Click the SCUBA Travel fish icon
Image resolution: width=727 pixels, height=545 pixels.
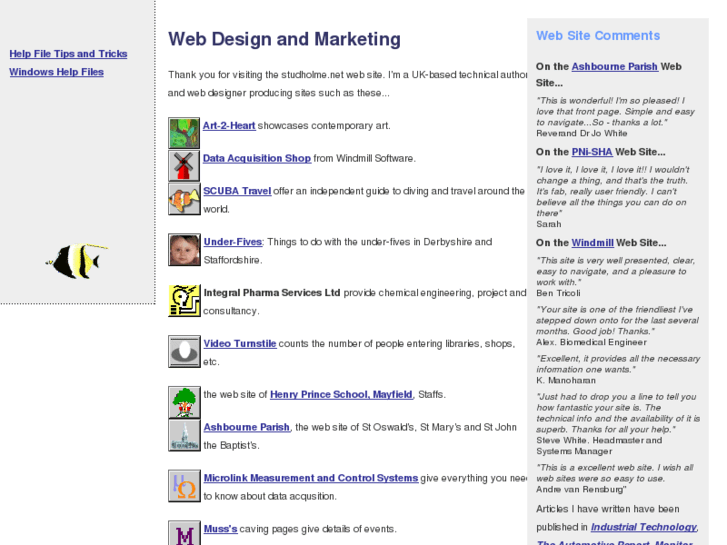184,199
